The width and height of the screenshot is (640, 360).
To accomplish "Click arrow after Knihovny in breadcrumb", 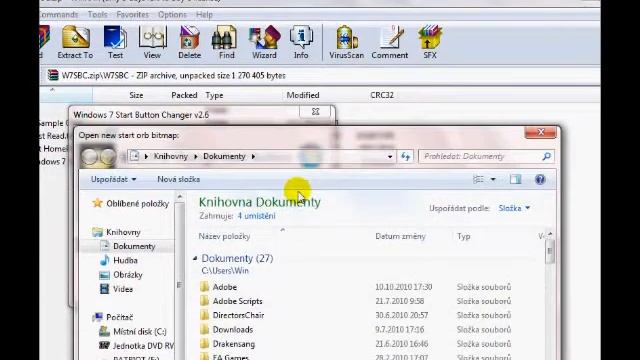I will click(196, 156).
